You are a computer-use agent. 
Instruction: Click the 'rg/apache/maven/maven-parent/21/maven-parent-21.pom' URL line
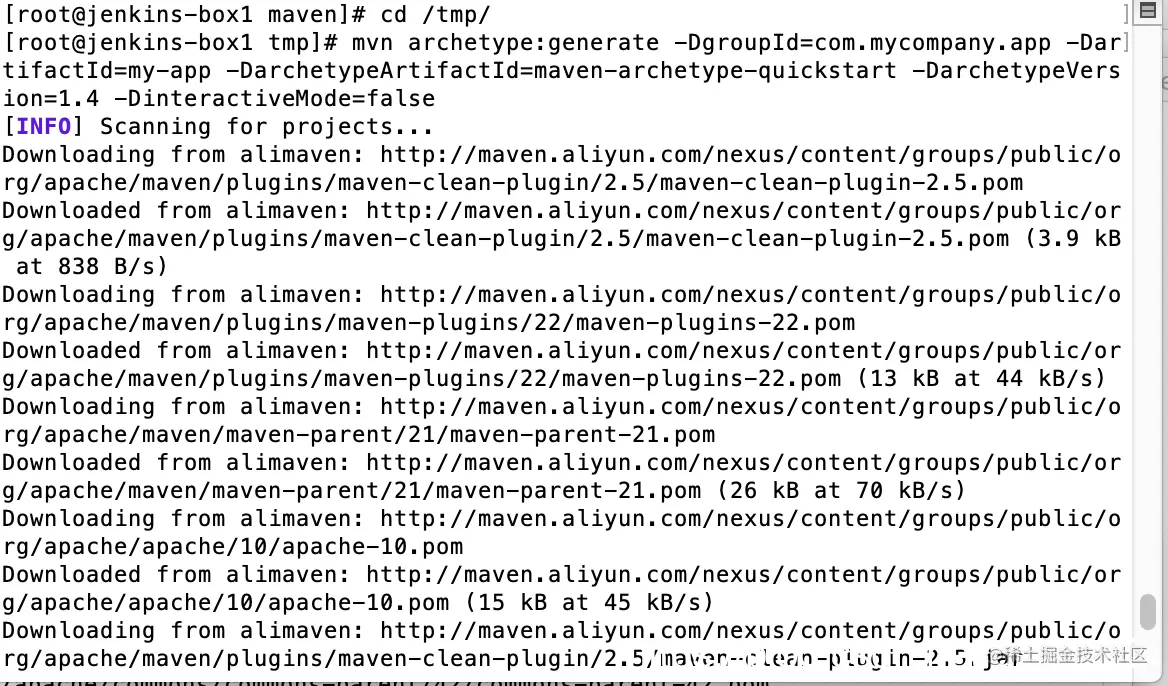pos(358,435)
